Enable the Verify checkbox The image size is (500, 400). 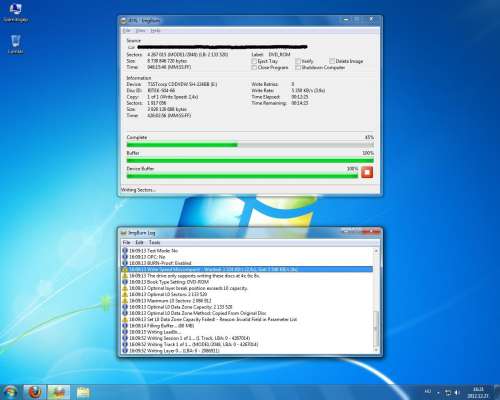(298, 61)
